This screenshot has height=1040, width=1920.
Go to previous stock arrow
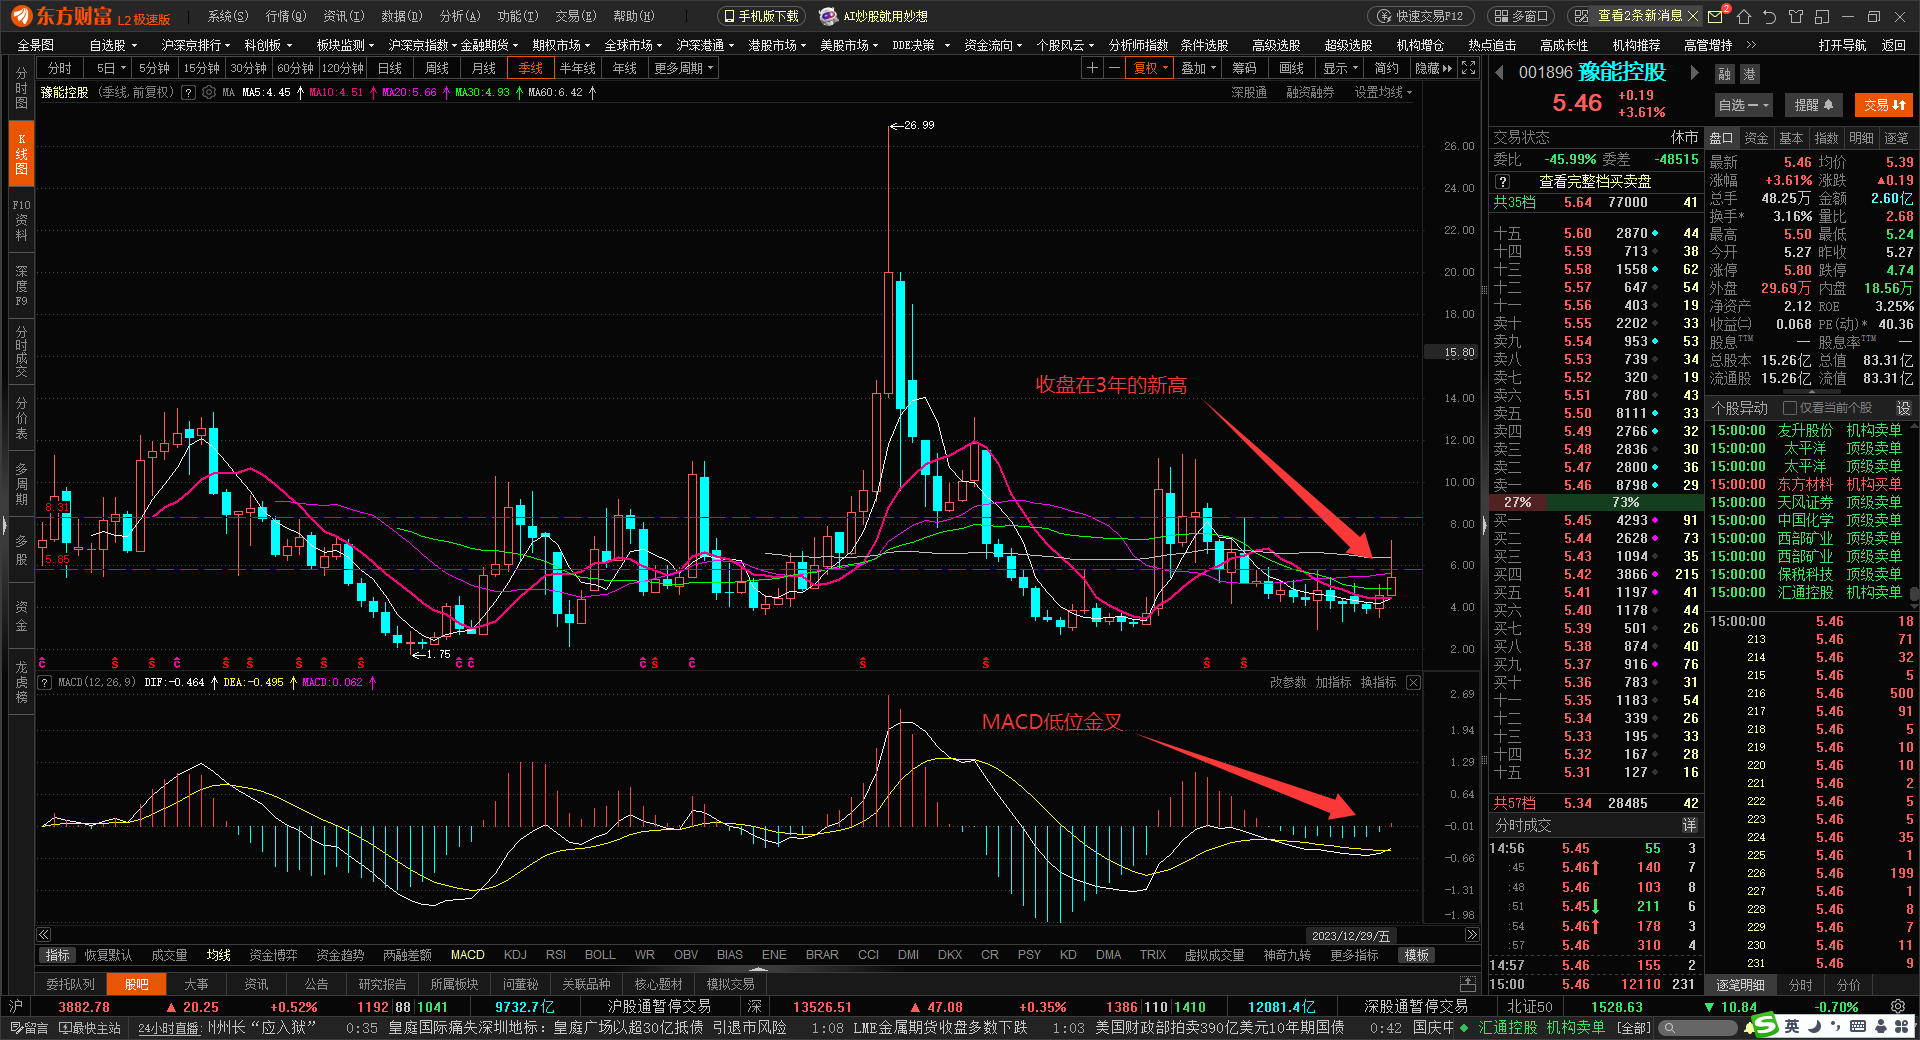tap(1500, 73)
